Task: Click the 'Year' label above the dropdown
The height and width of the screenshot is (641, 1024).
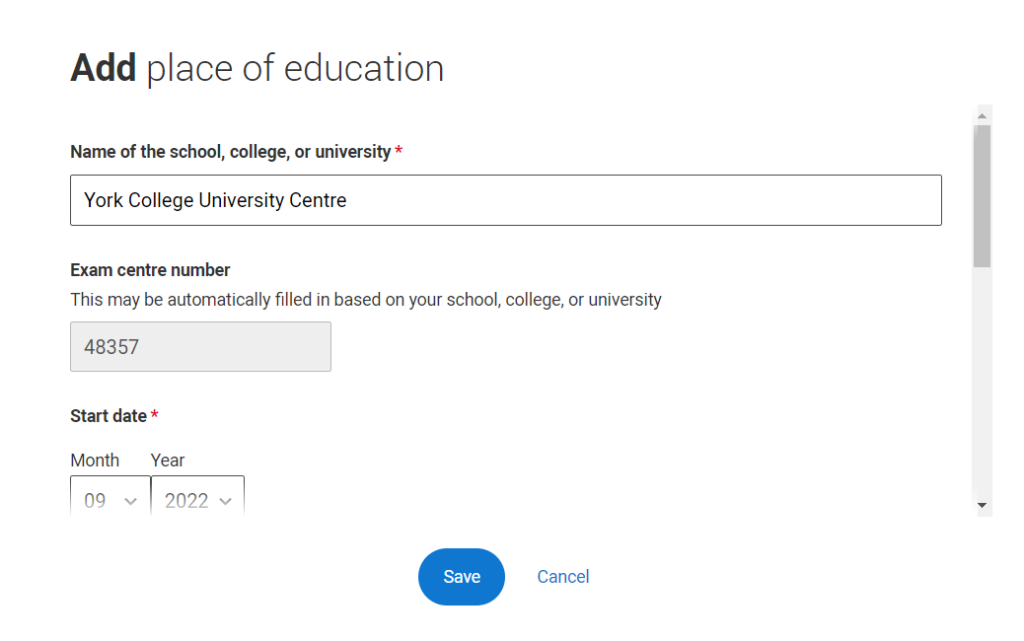Action: click(168, 460)
